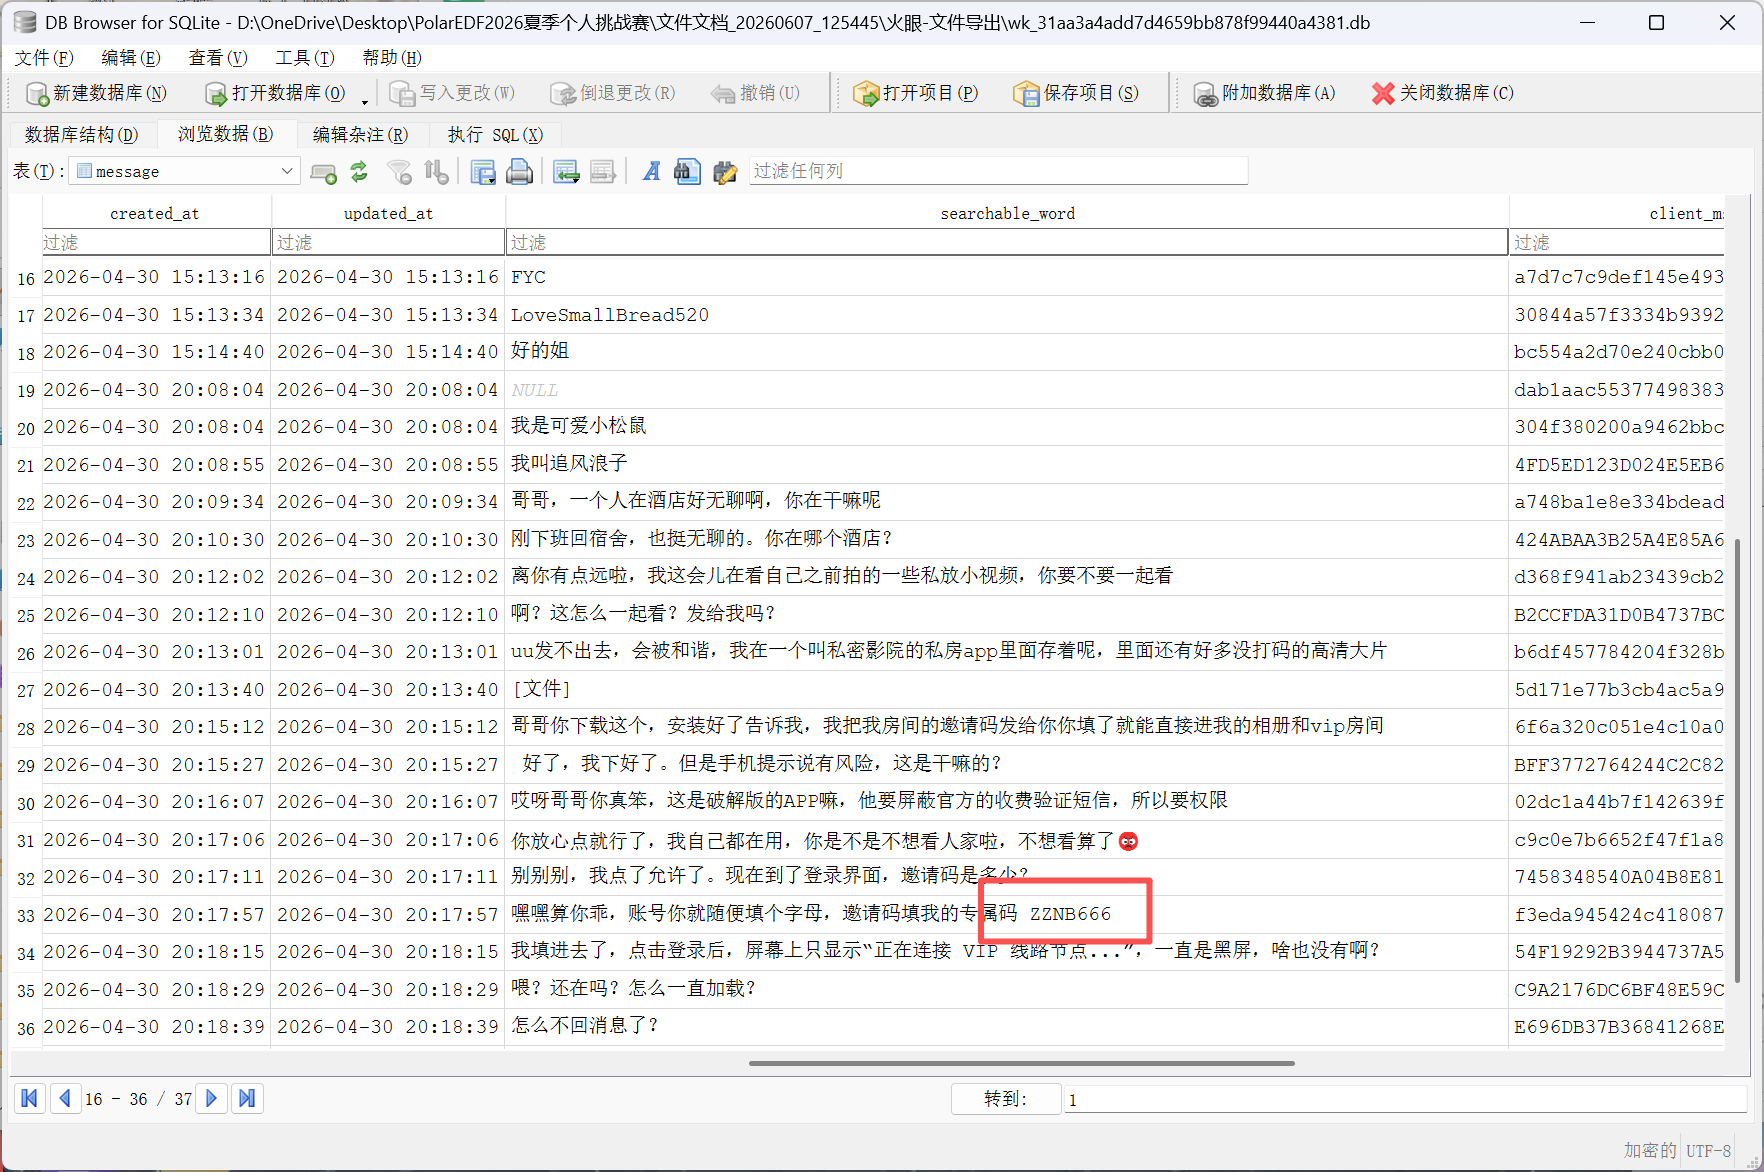Click the filter box under searchable_word
The width and height of the screenshot is (1764, 1172).
coord(1007,242)
